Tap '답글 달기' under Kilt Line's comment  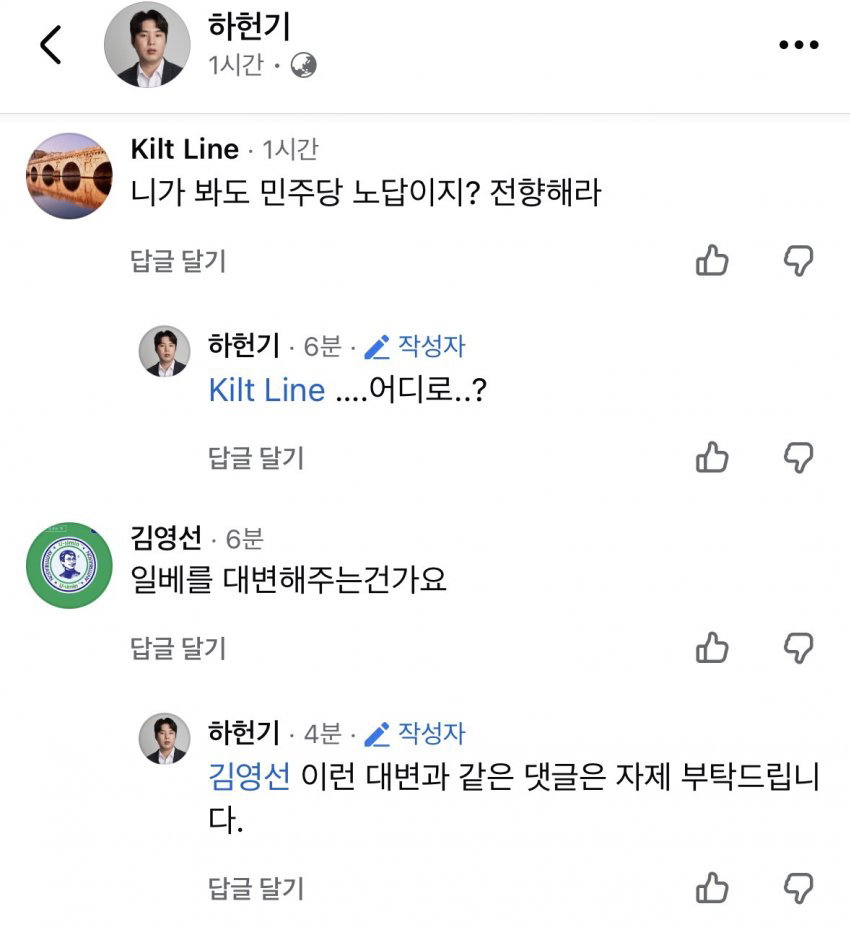[178, 261]
